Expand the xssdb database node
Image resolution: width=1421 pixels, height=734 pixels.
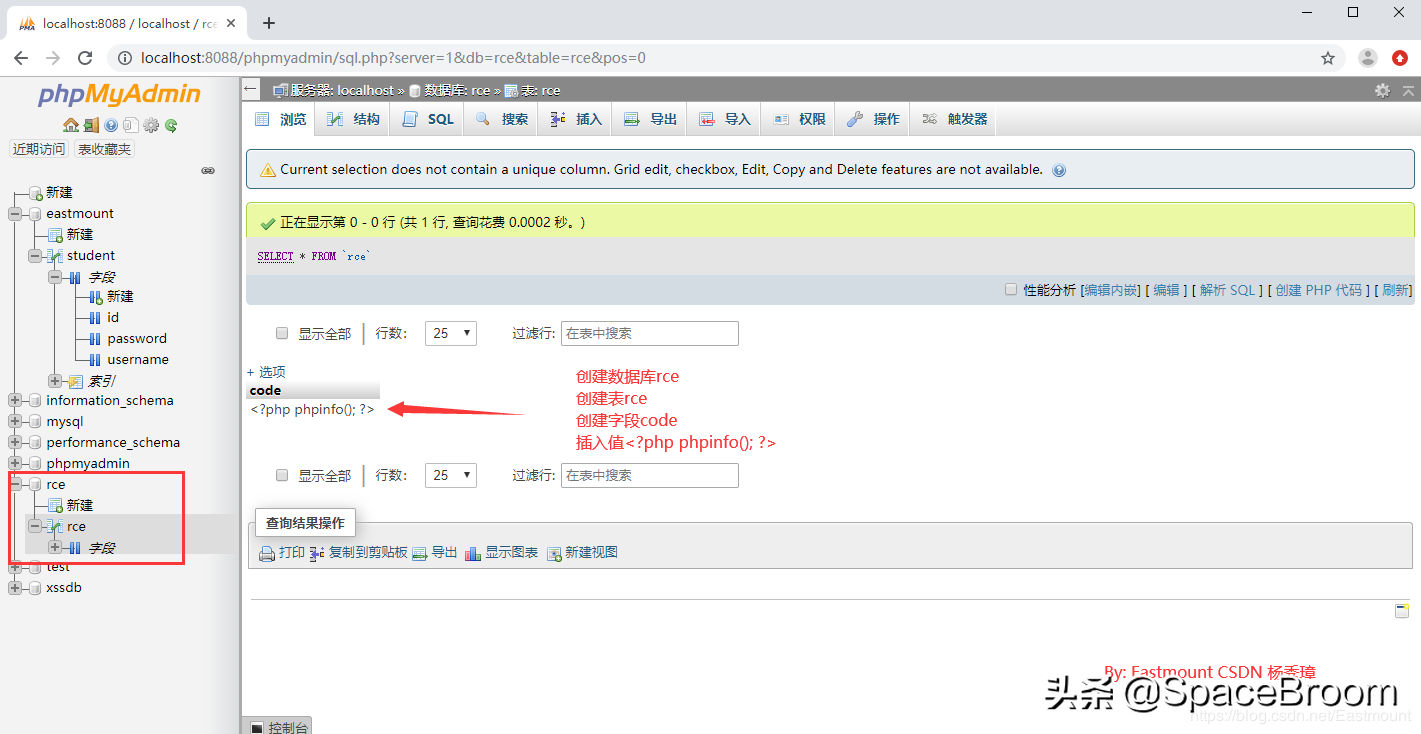click(13, 587)
